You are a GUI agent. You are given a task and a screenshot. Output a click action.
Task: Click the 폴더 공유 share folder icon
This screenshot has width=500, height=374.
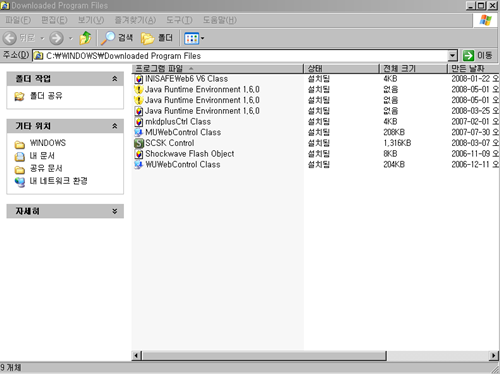click(x=20, y=96)
